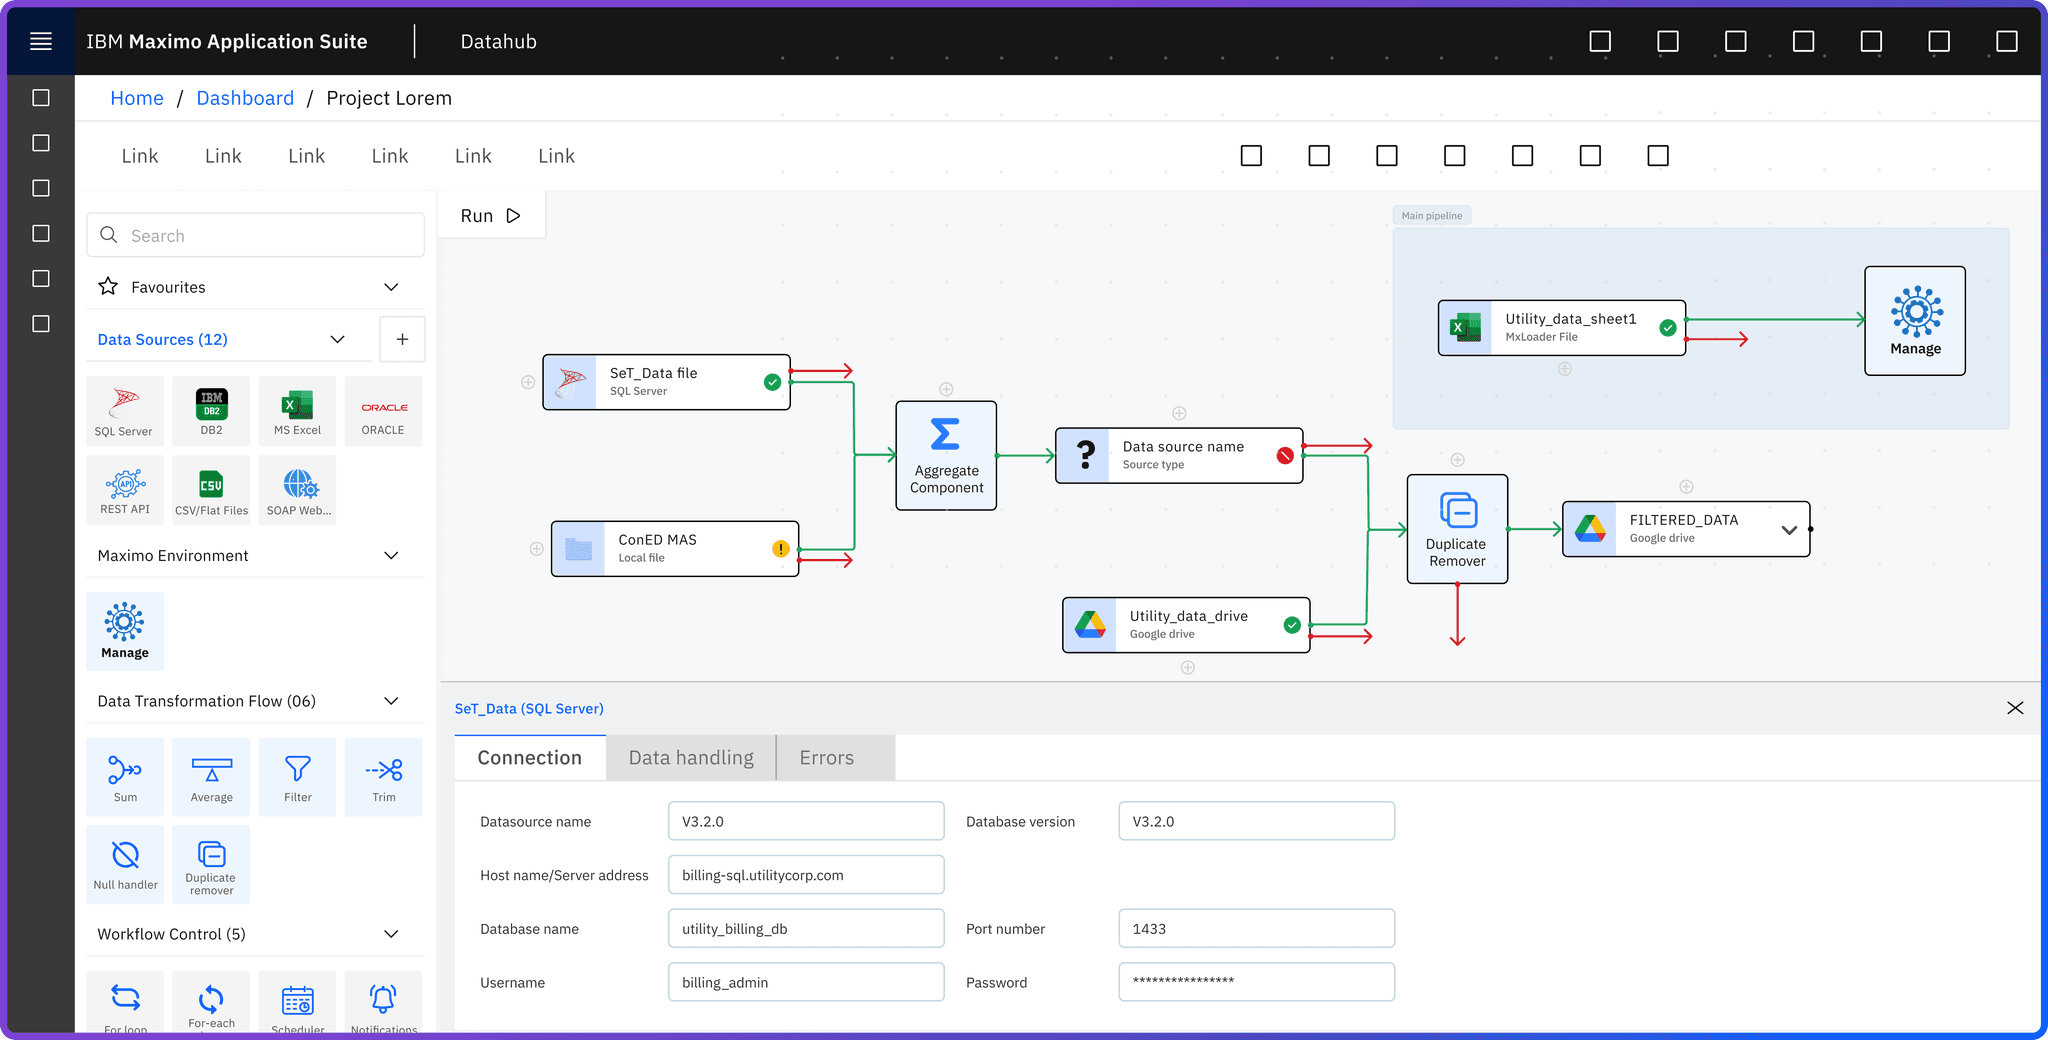Go to the Dashboard breadcrumb
This screenshot has height=1040, width=2048.
pyautogui.click(x=245, y=98)
